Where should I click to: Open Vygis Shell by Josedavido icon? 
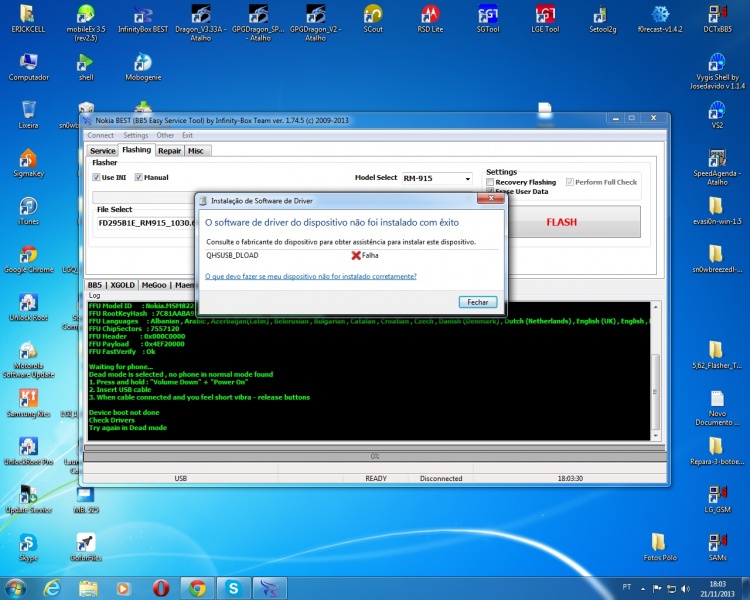(717, 71)
